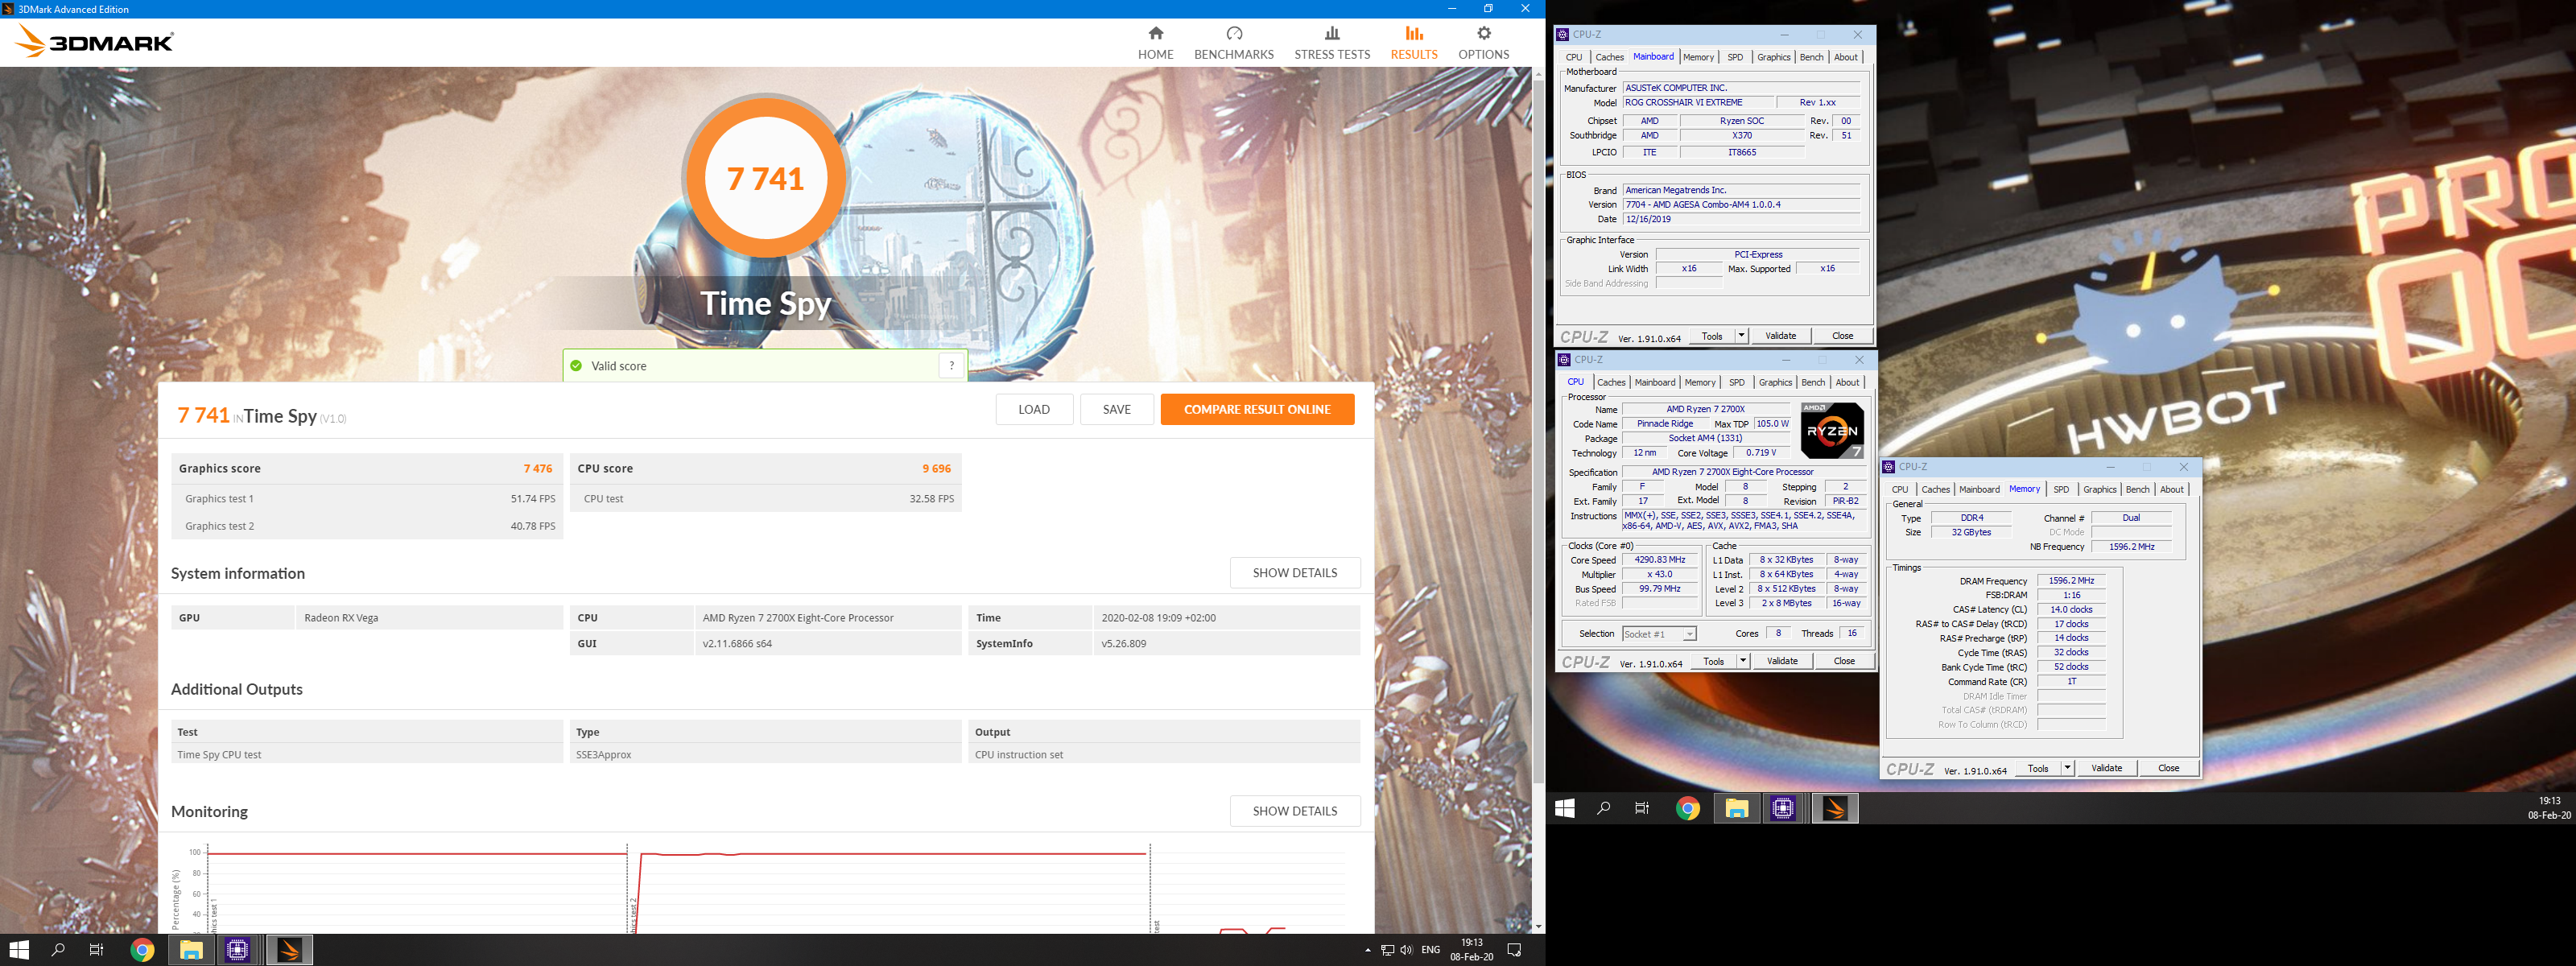Show hidden system tray icons
The width and height of the screenshot is (2576, 966).
click(x=1367, y=950)
